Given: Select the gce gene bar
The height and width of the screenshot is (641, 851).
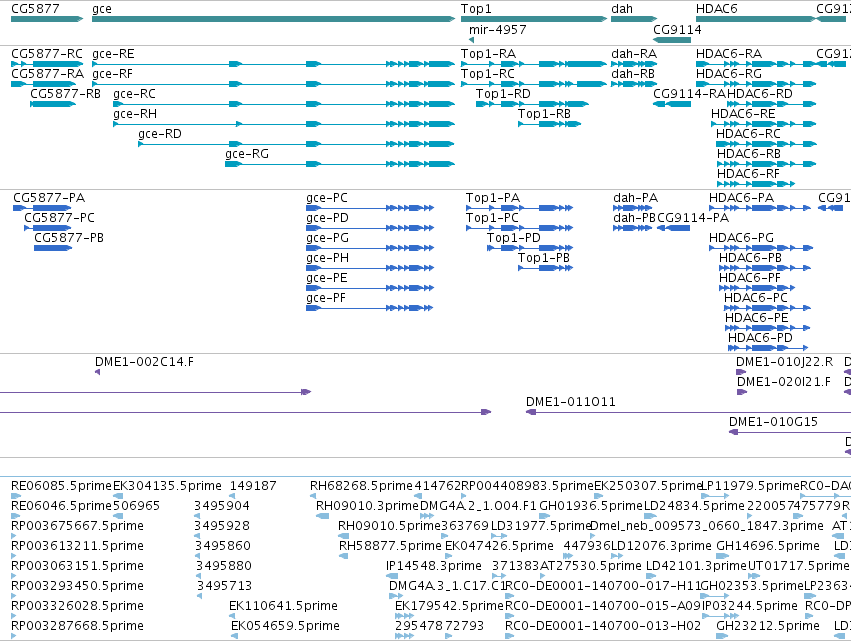Looking at the screenshot, I should pos(274,19).
